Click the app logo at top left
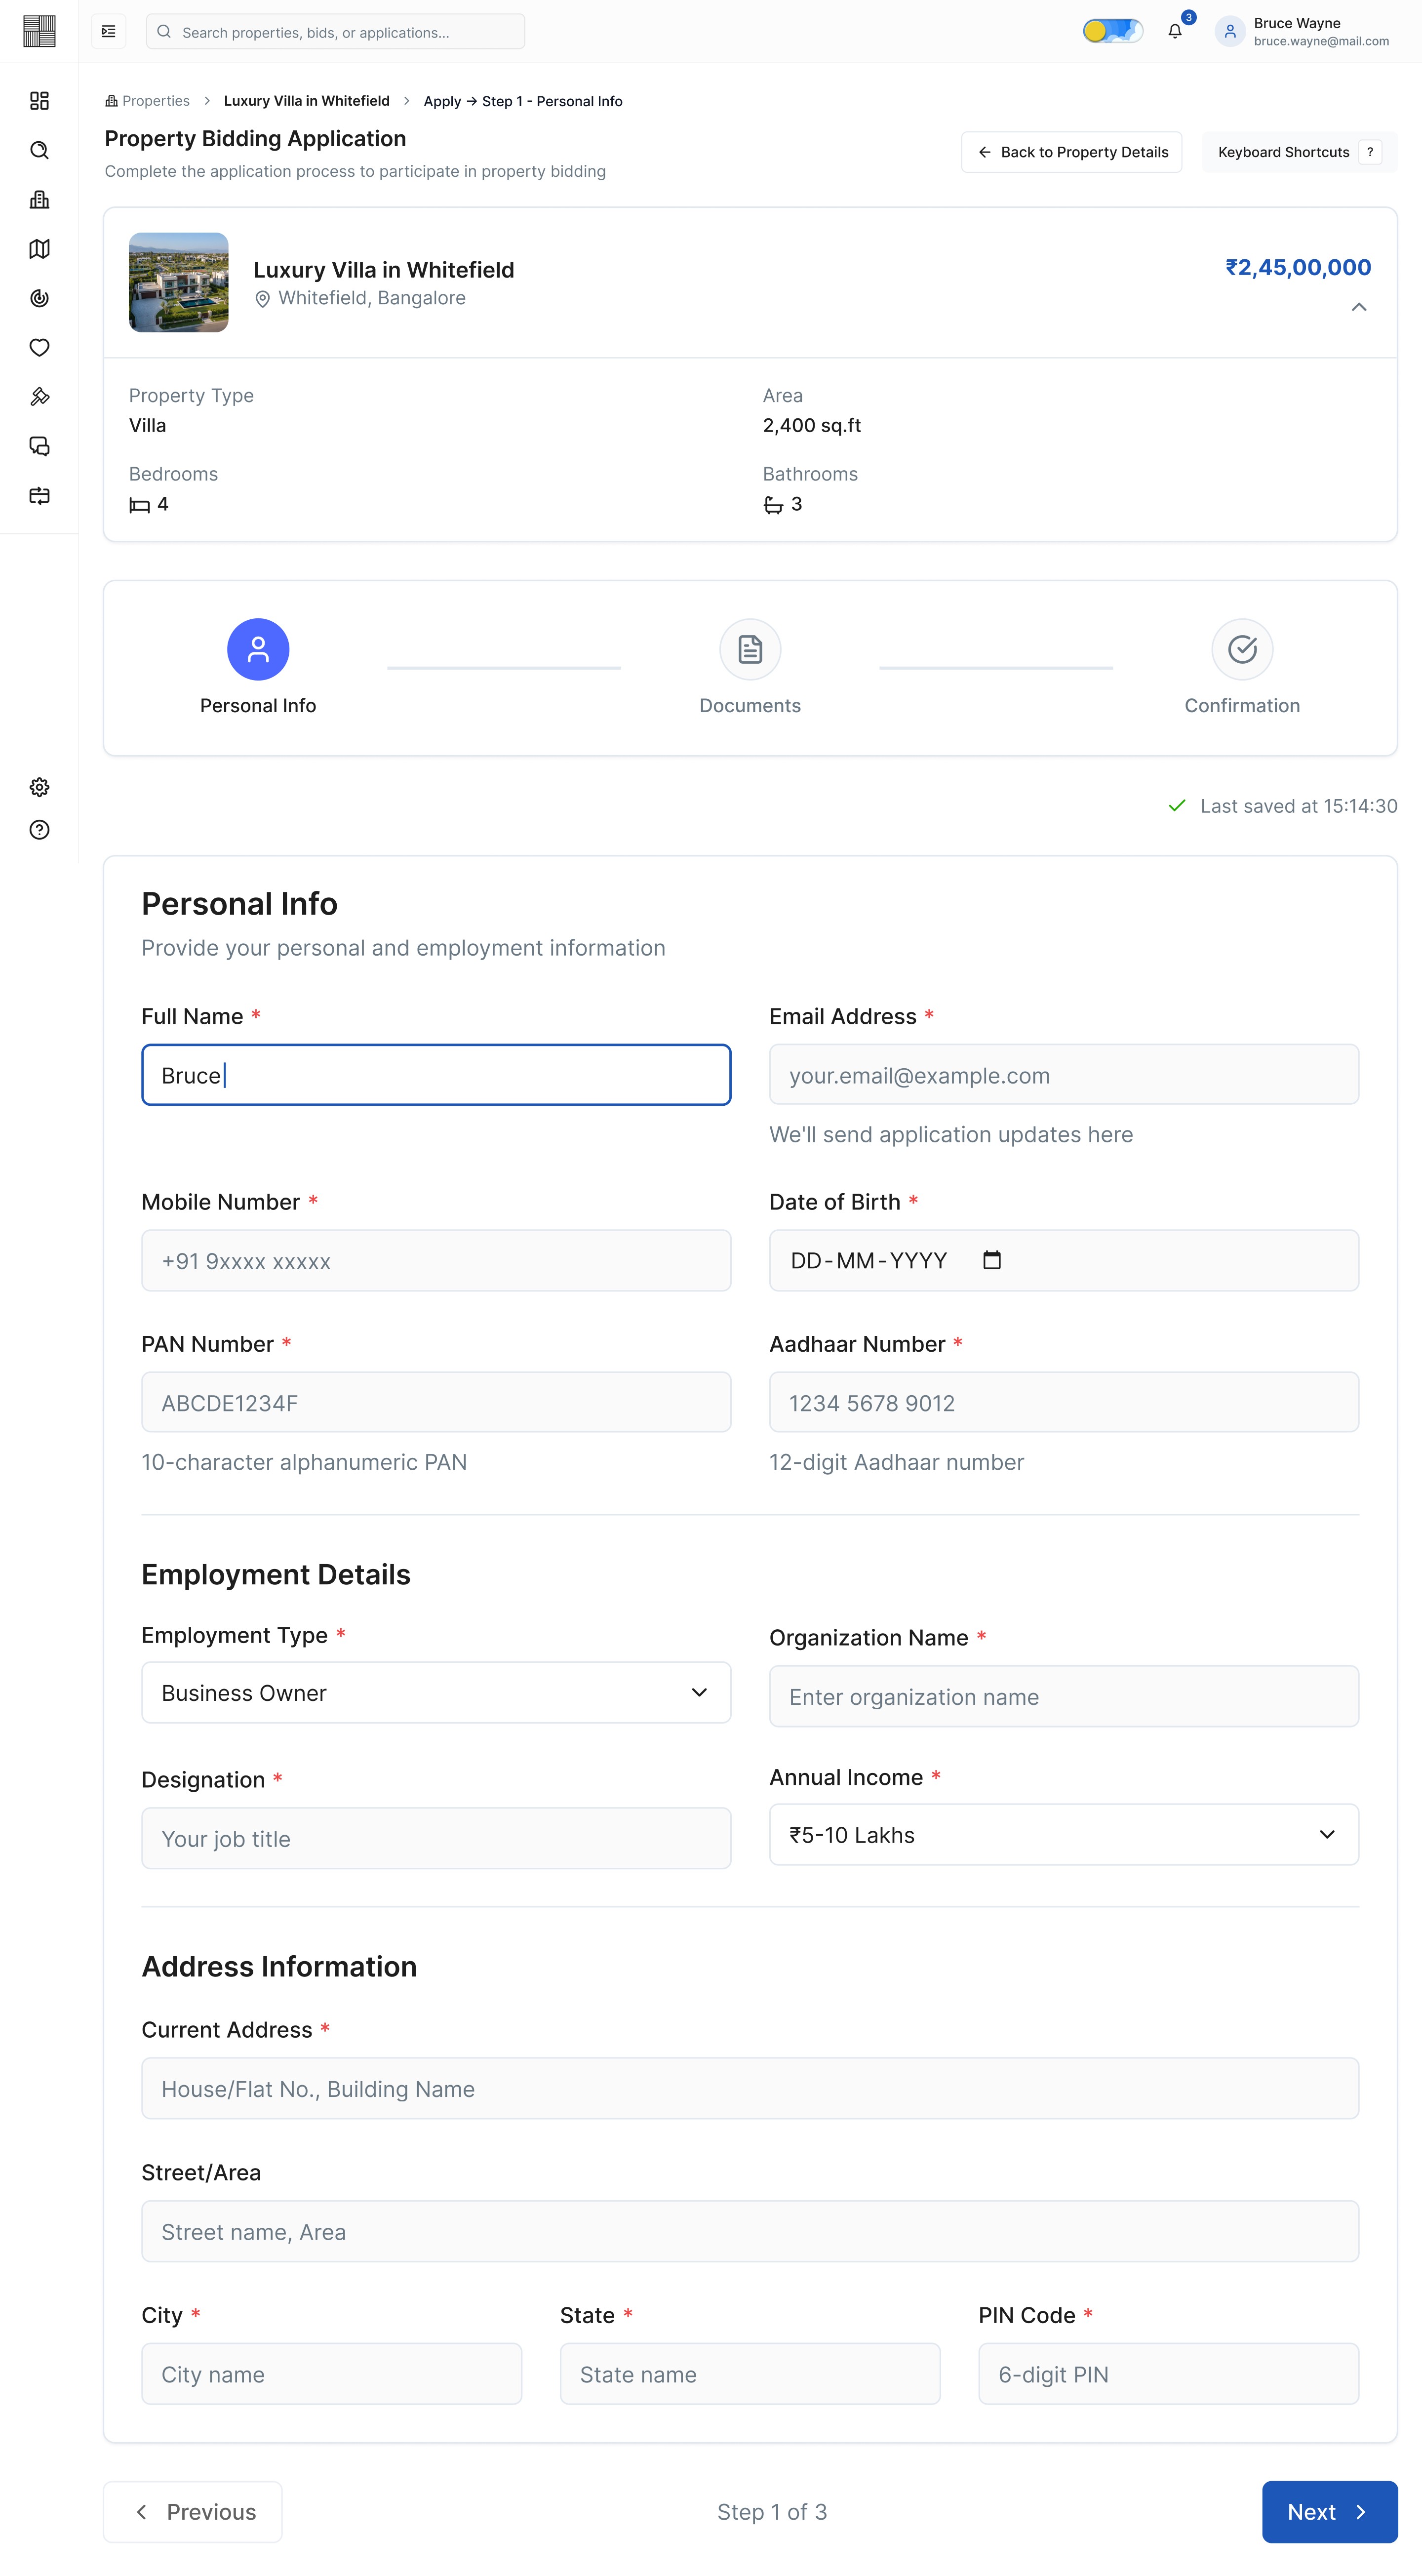This screenshot has width=1422, height=2576. point(39,31)
